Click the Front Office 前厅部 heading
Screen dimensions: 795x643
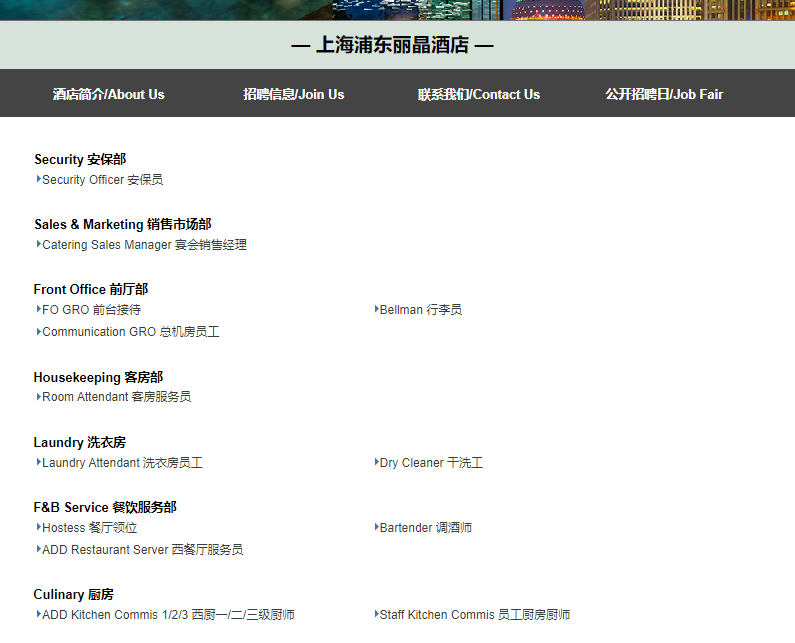(x=91, y=290)
